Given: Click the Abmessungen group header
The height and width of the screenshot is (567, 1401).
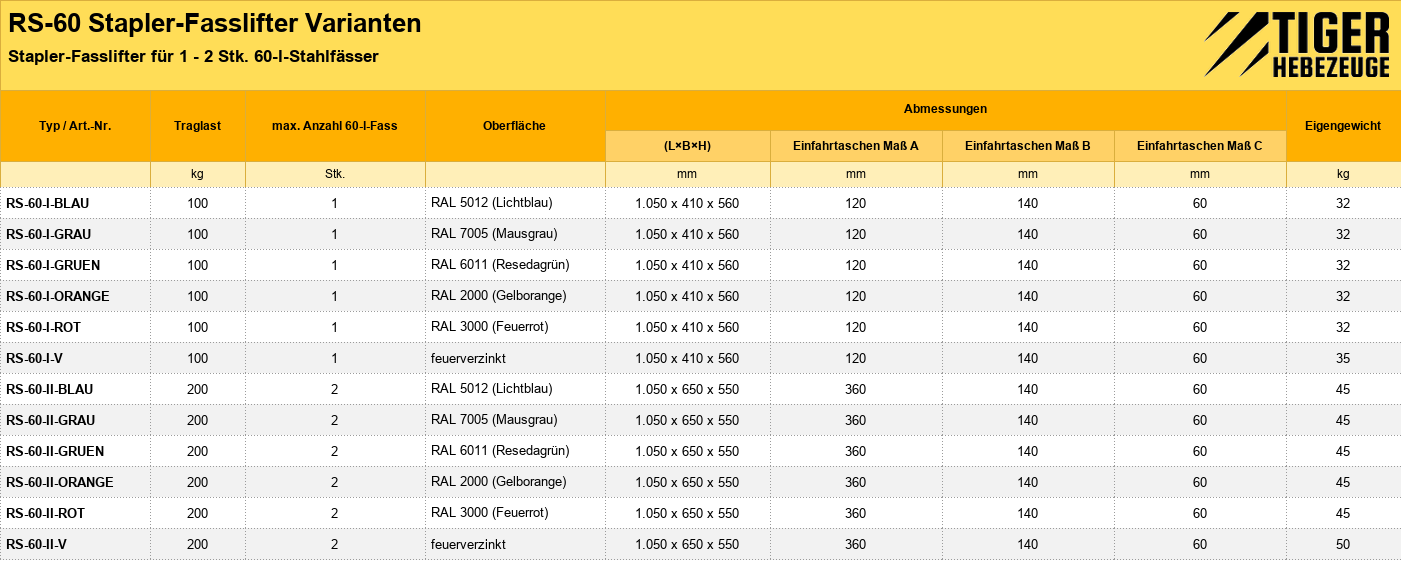Looking at the screenshot, I should point(945,109).
